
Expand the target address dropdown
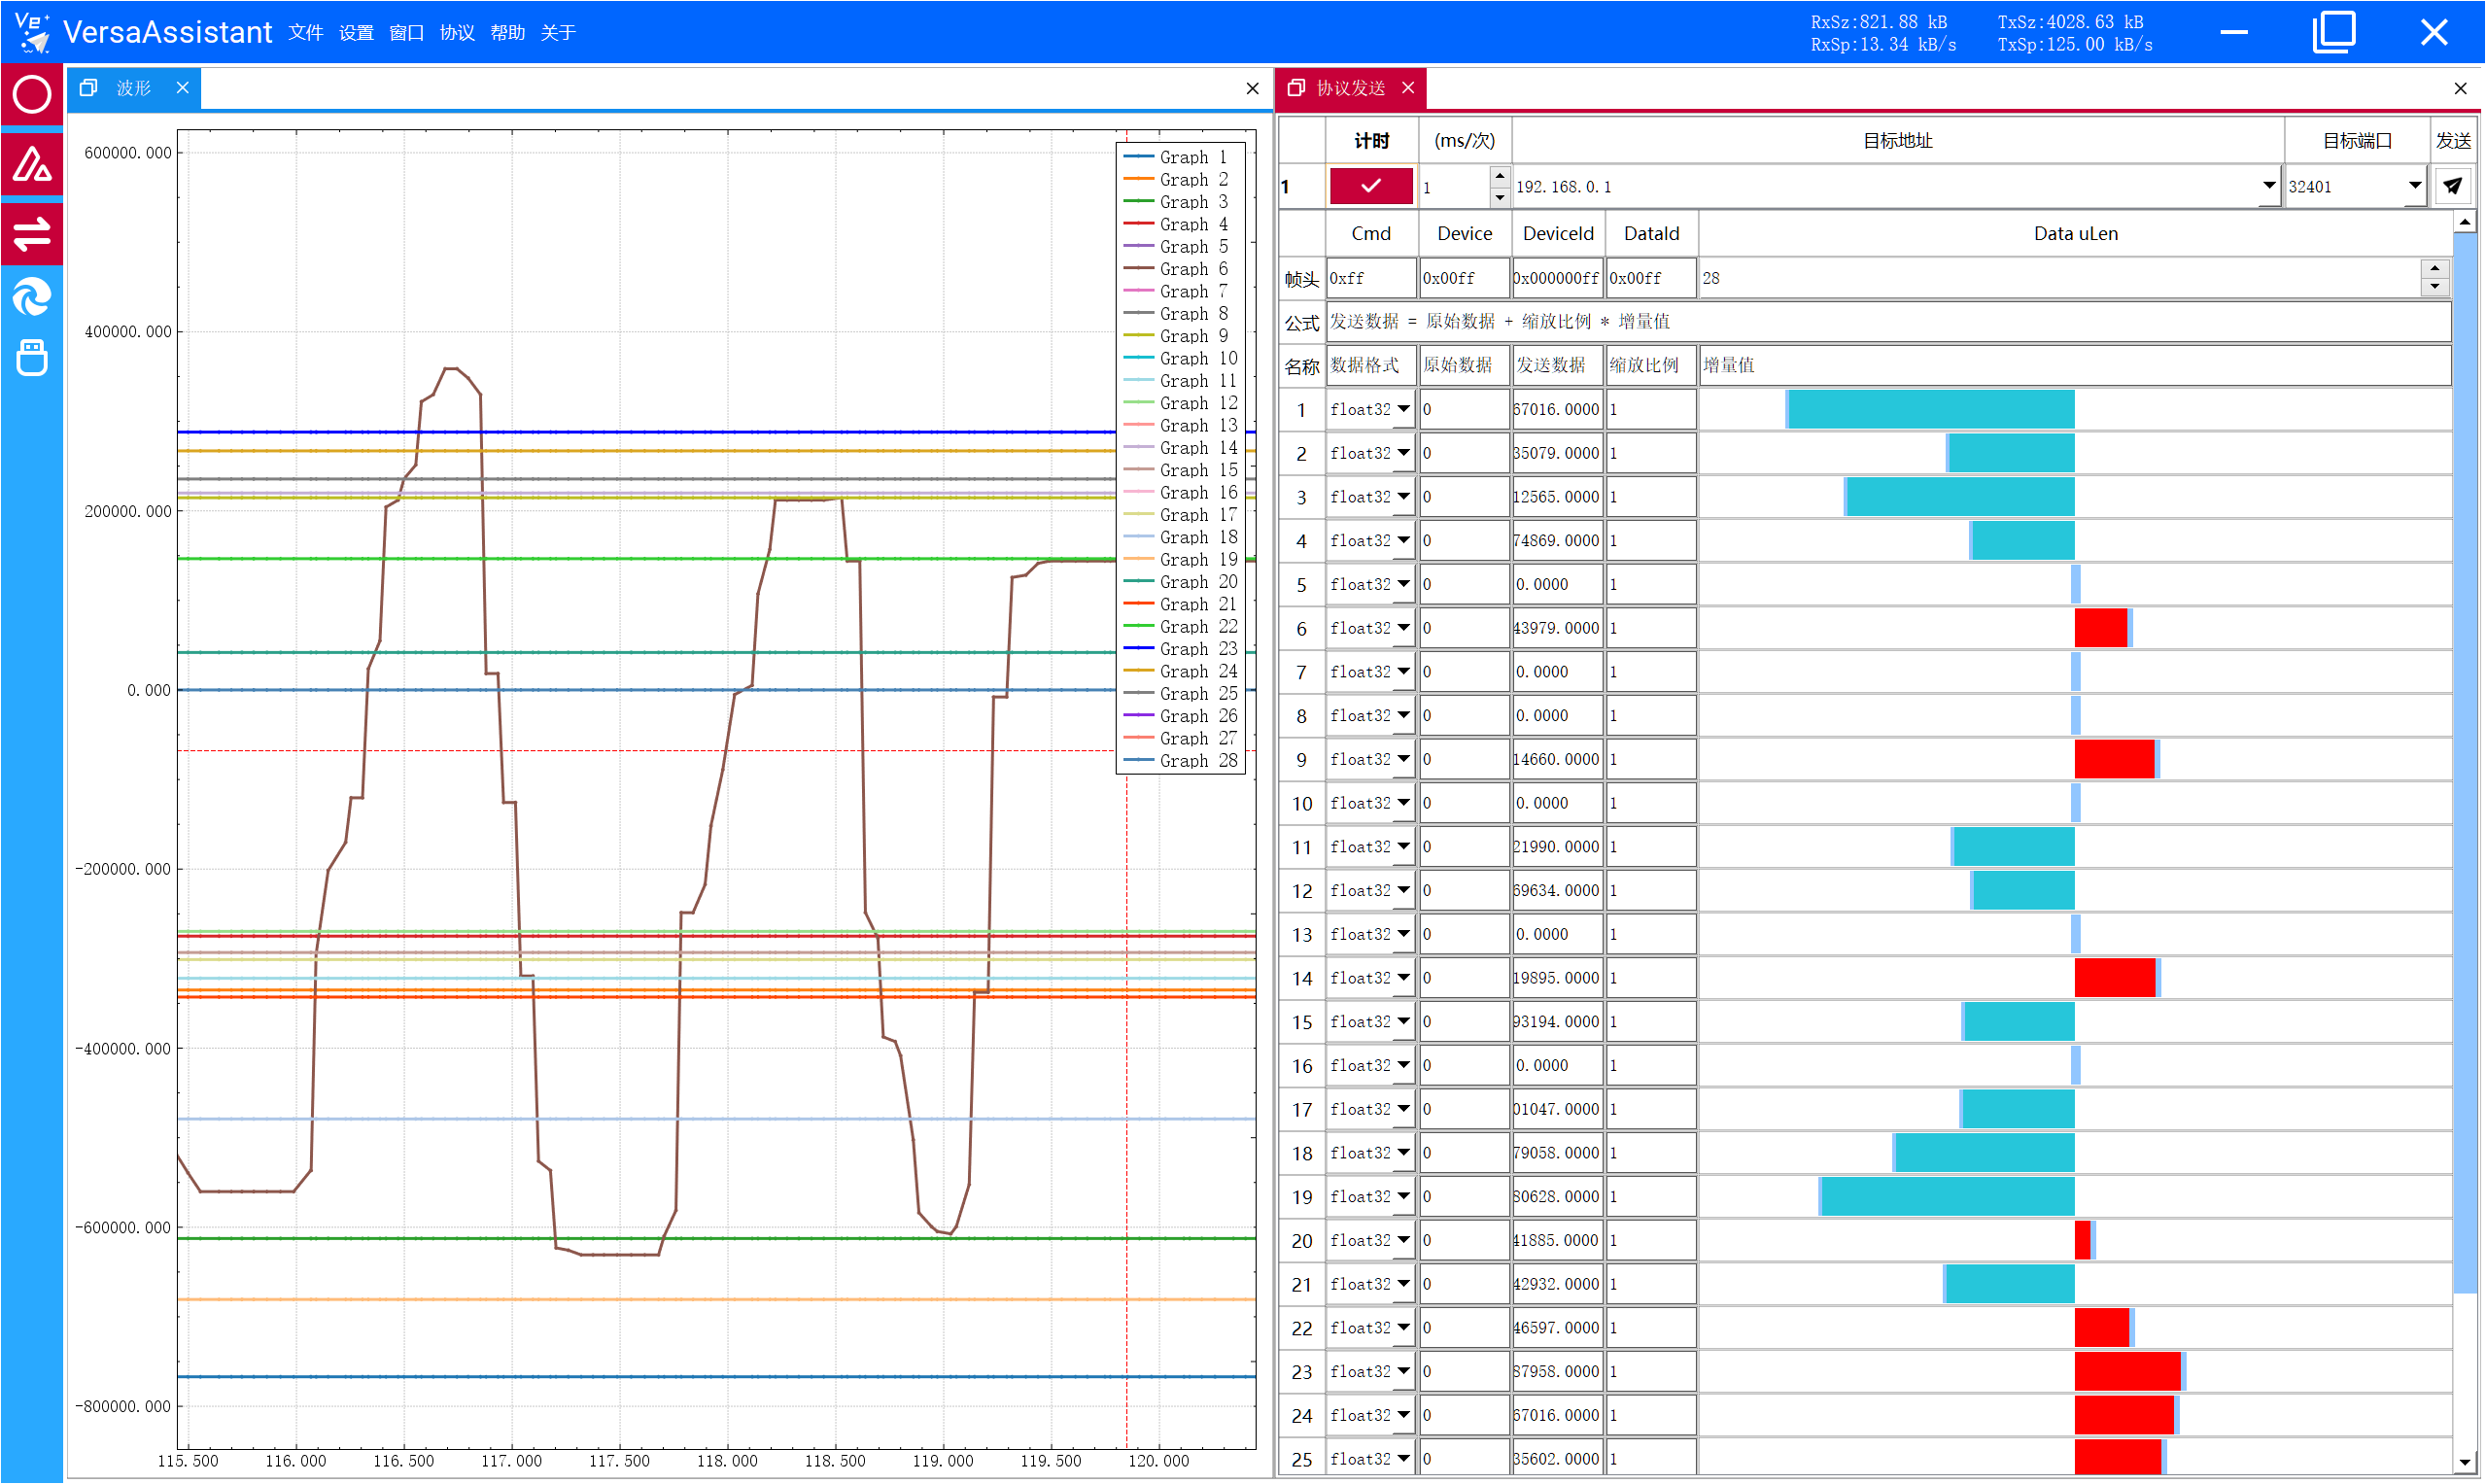coord(2268,186)
